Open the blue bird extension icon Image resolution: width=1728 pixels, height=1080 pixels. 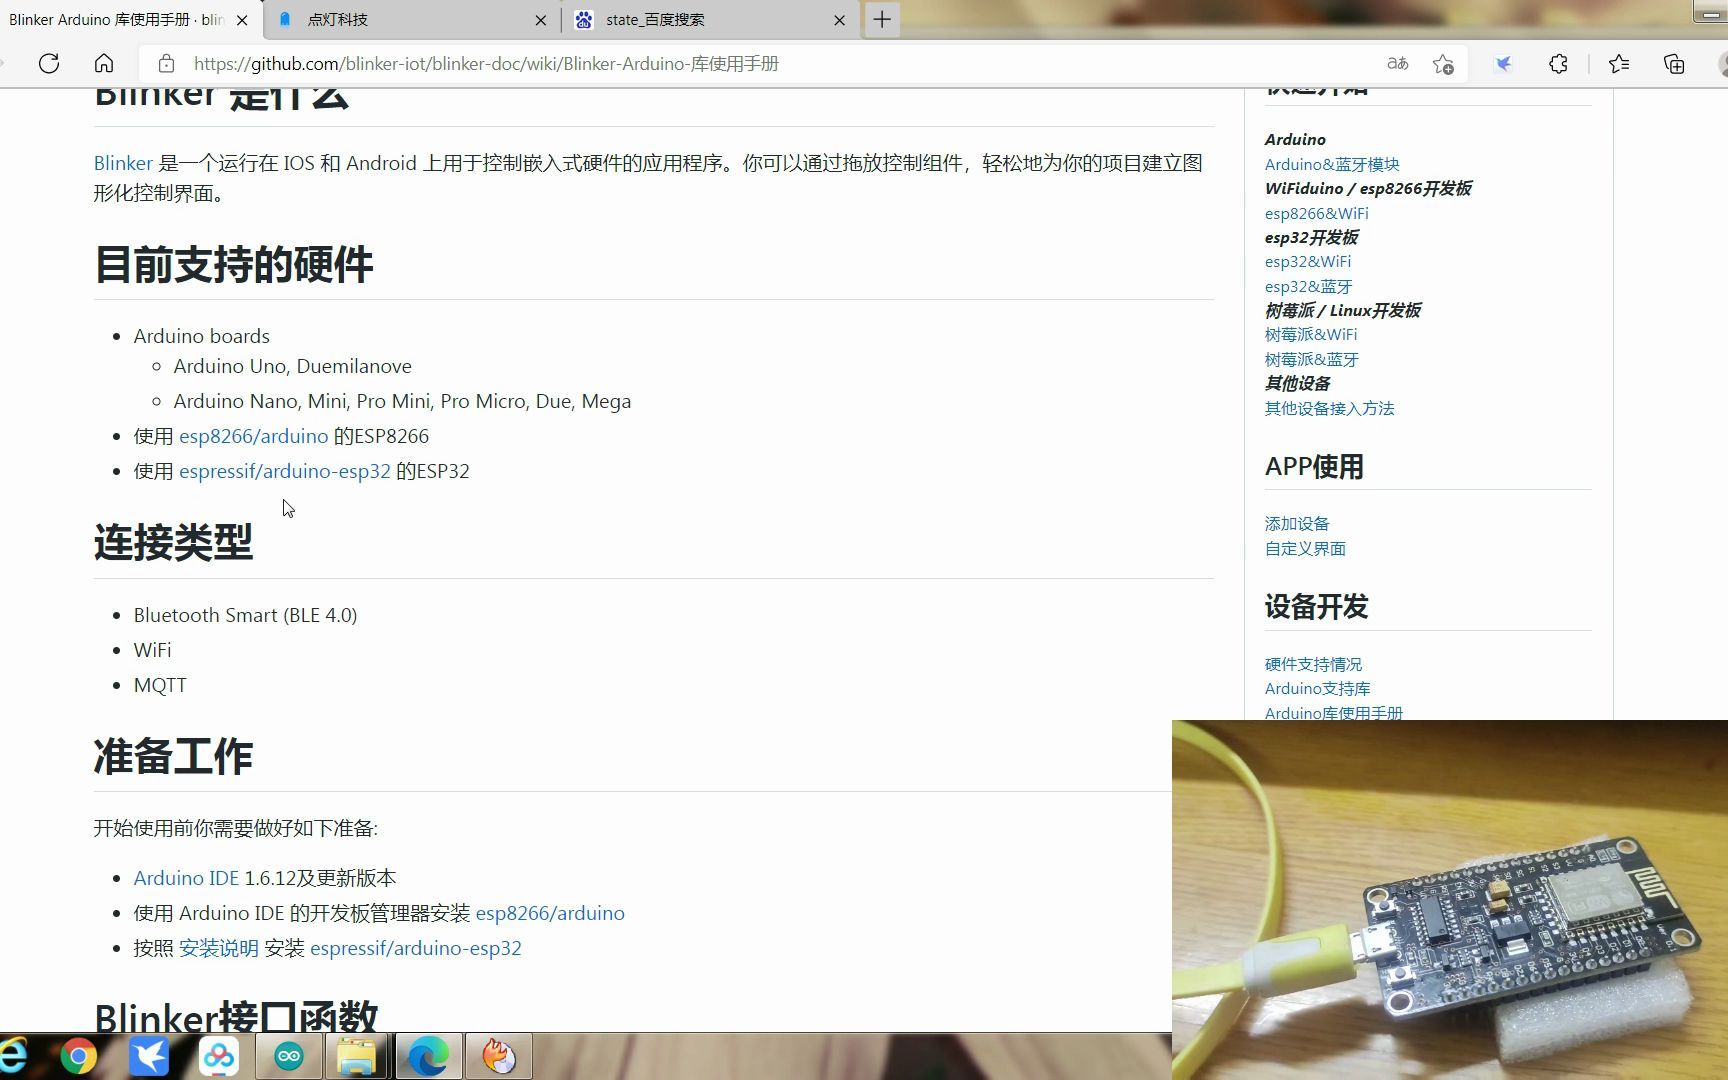coord(1503,63)
